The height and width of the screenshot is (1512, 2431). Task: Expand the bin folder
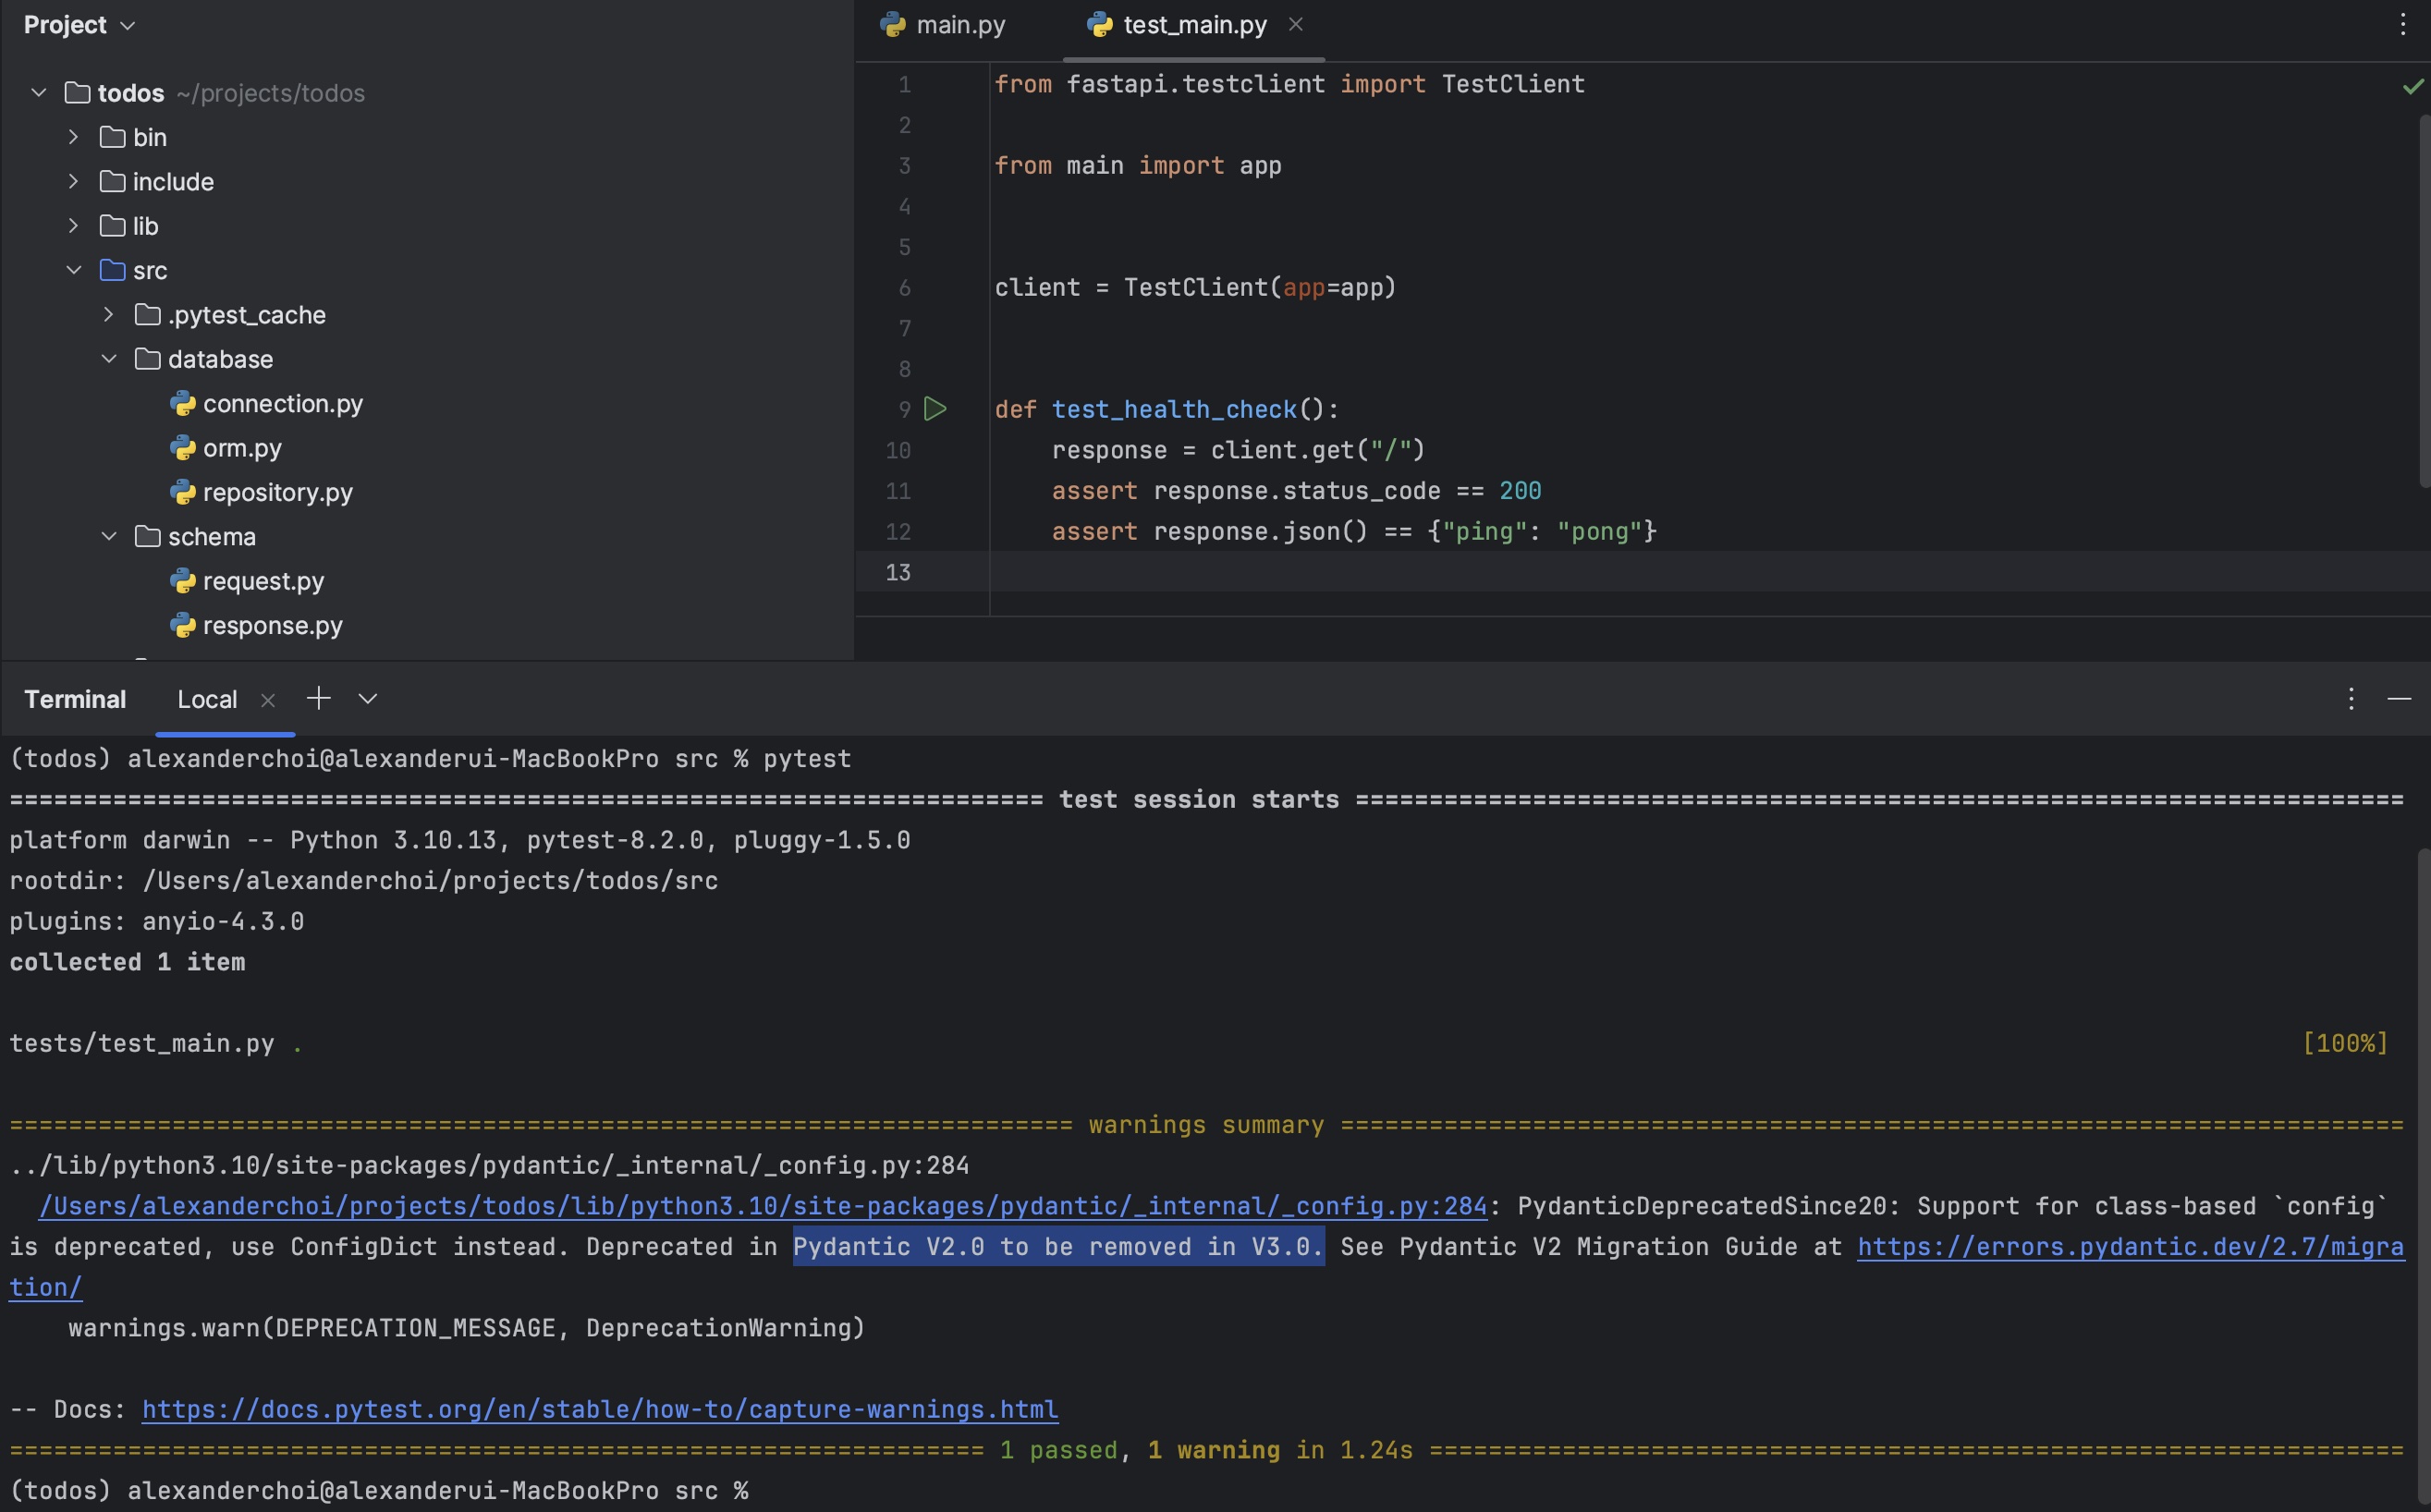73,137
